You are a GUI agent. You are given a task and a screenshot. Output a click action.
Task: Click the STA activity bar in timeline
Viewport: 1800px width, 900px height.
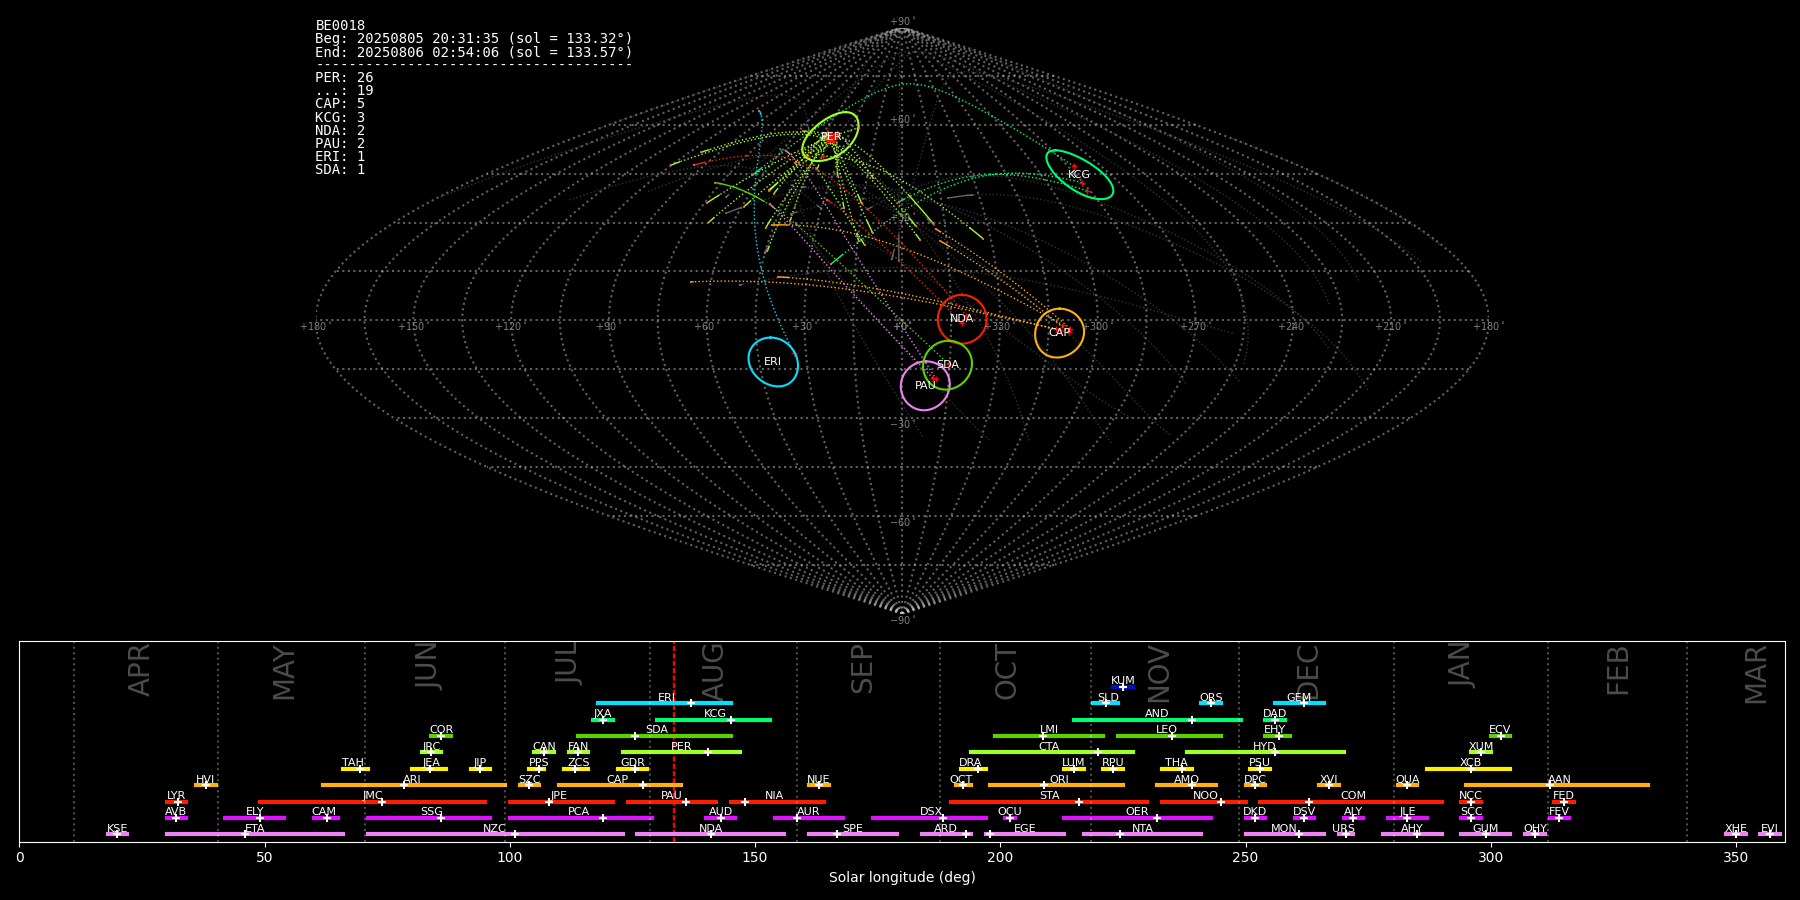click(x=1049, y=801)
